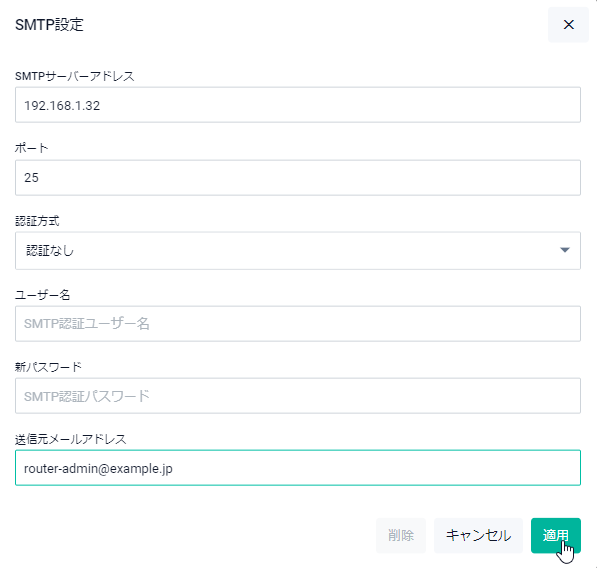Click the 新パスワード label text

point(48,367)
